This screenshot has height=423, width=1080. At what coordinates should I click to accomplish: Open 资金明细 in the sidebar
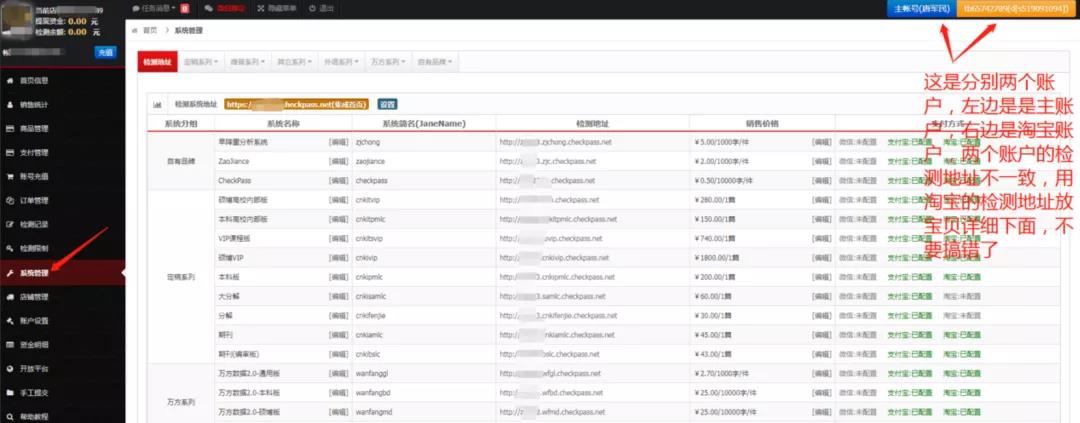point(62,344)
